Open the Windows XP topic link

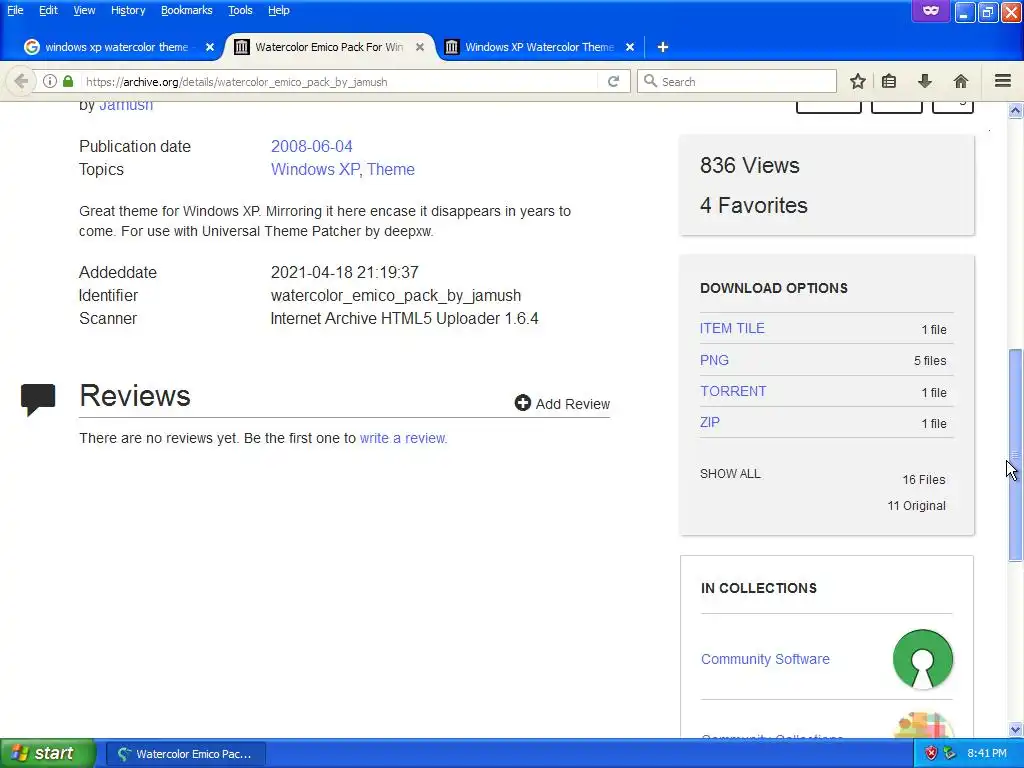click(x=315, y=169)
